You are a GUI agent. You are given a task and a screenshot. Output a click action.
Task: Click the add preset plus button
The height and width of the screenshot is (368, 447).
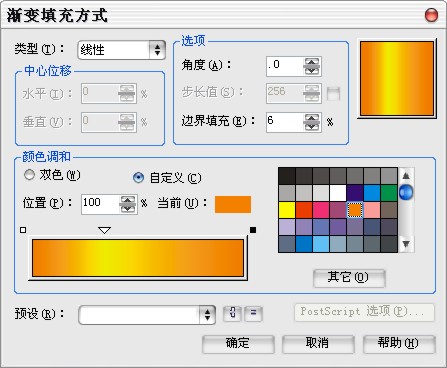[233, 313]
